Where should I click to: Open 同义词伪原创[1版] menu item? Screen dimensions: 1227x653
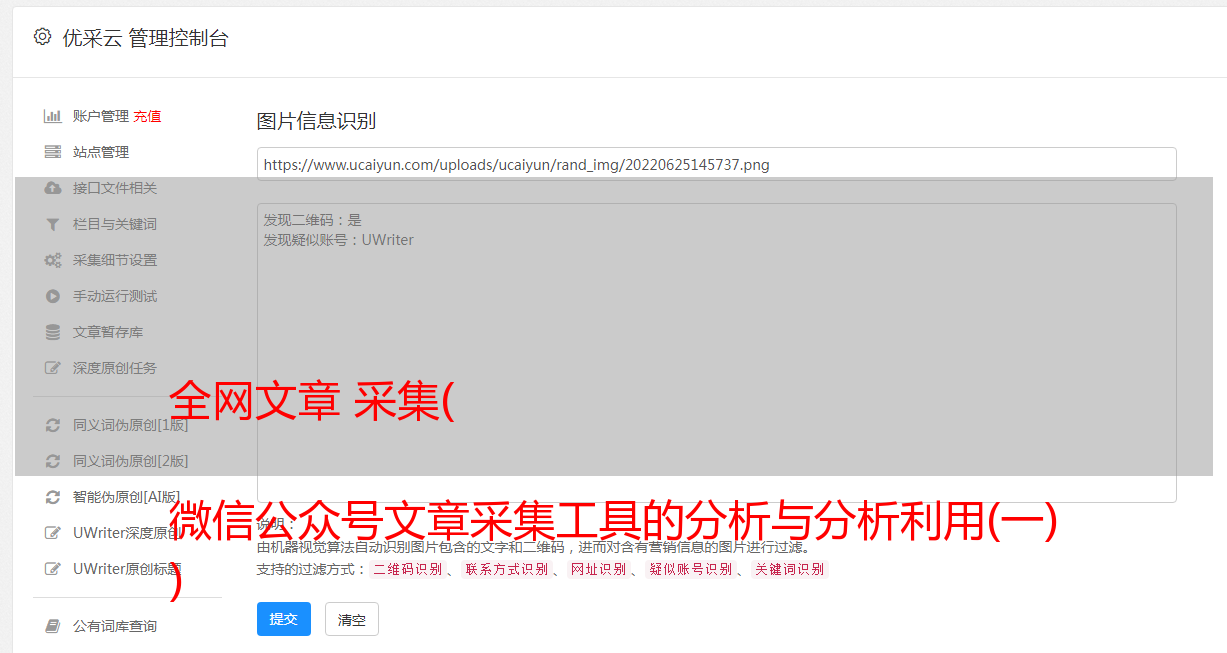(x=130, y=425)
